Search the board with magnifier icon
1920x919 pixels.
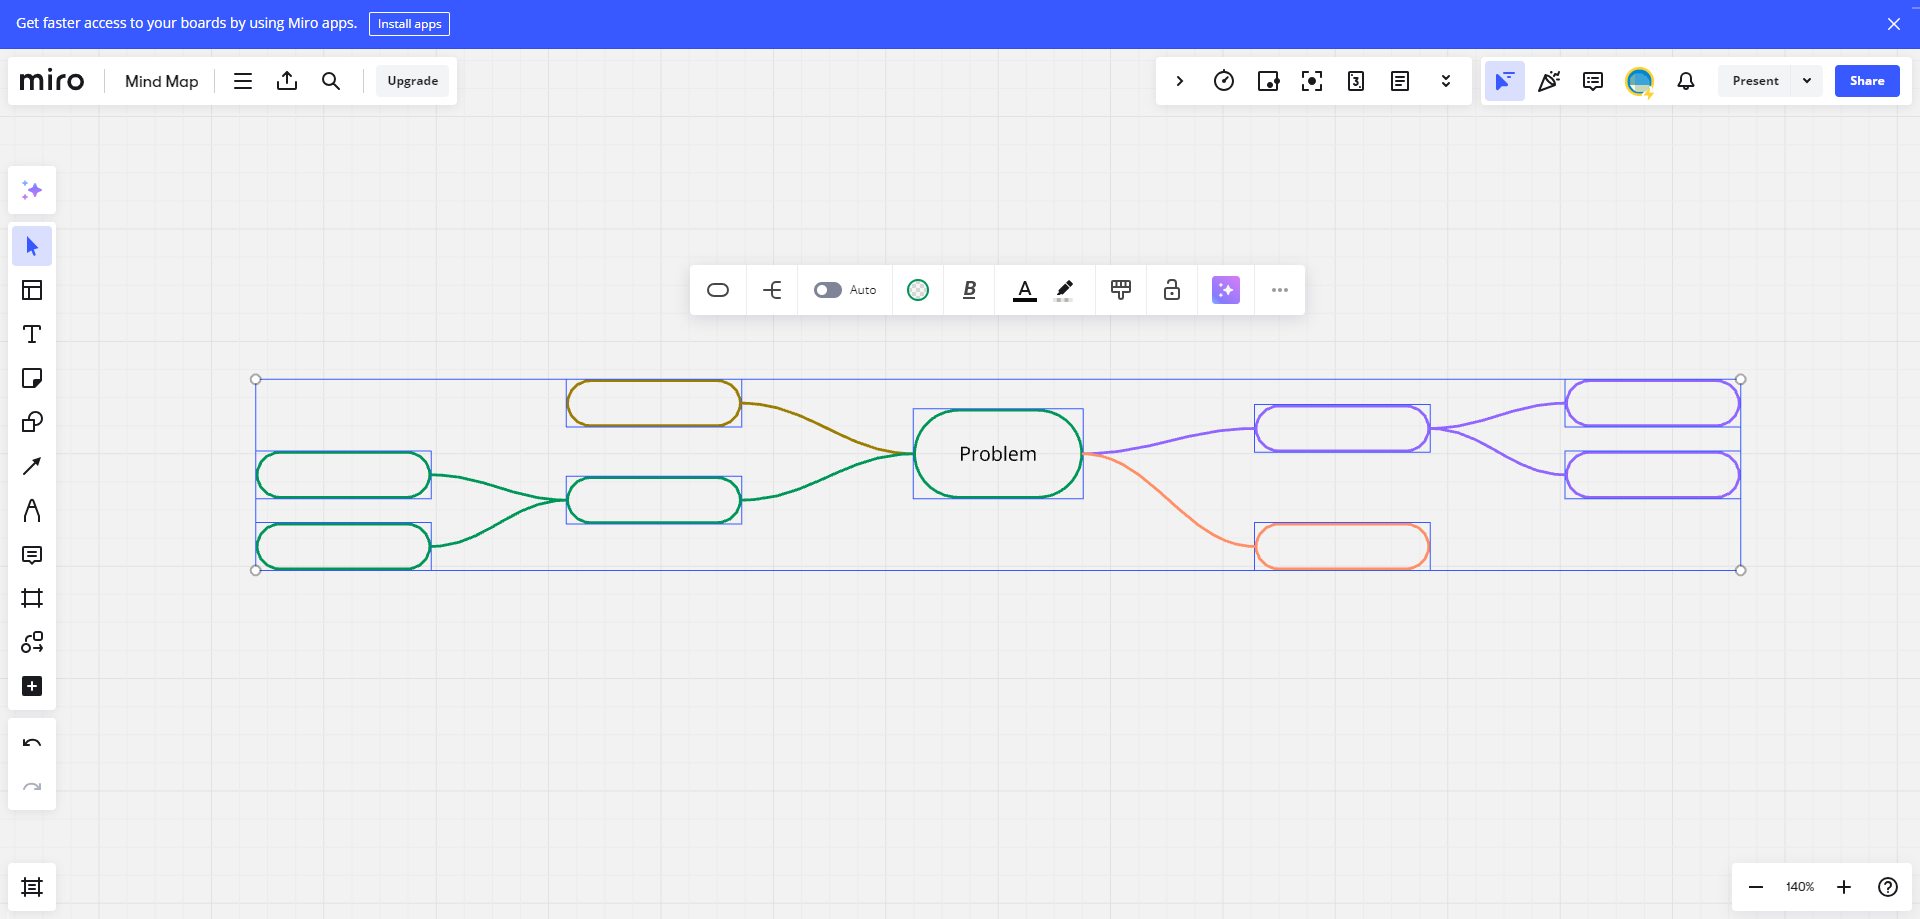(331, 81)
